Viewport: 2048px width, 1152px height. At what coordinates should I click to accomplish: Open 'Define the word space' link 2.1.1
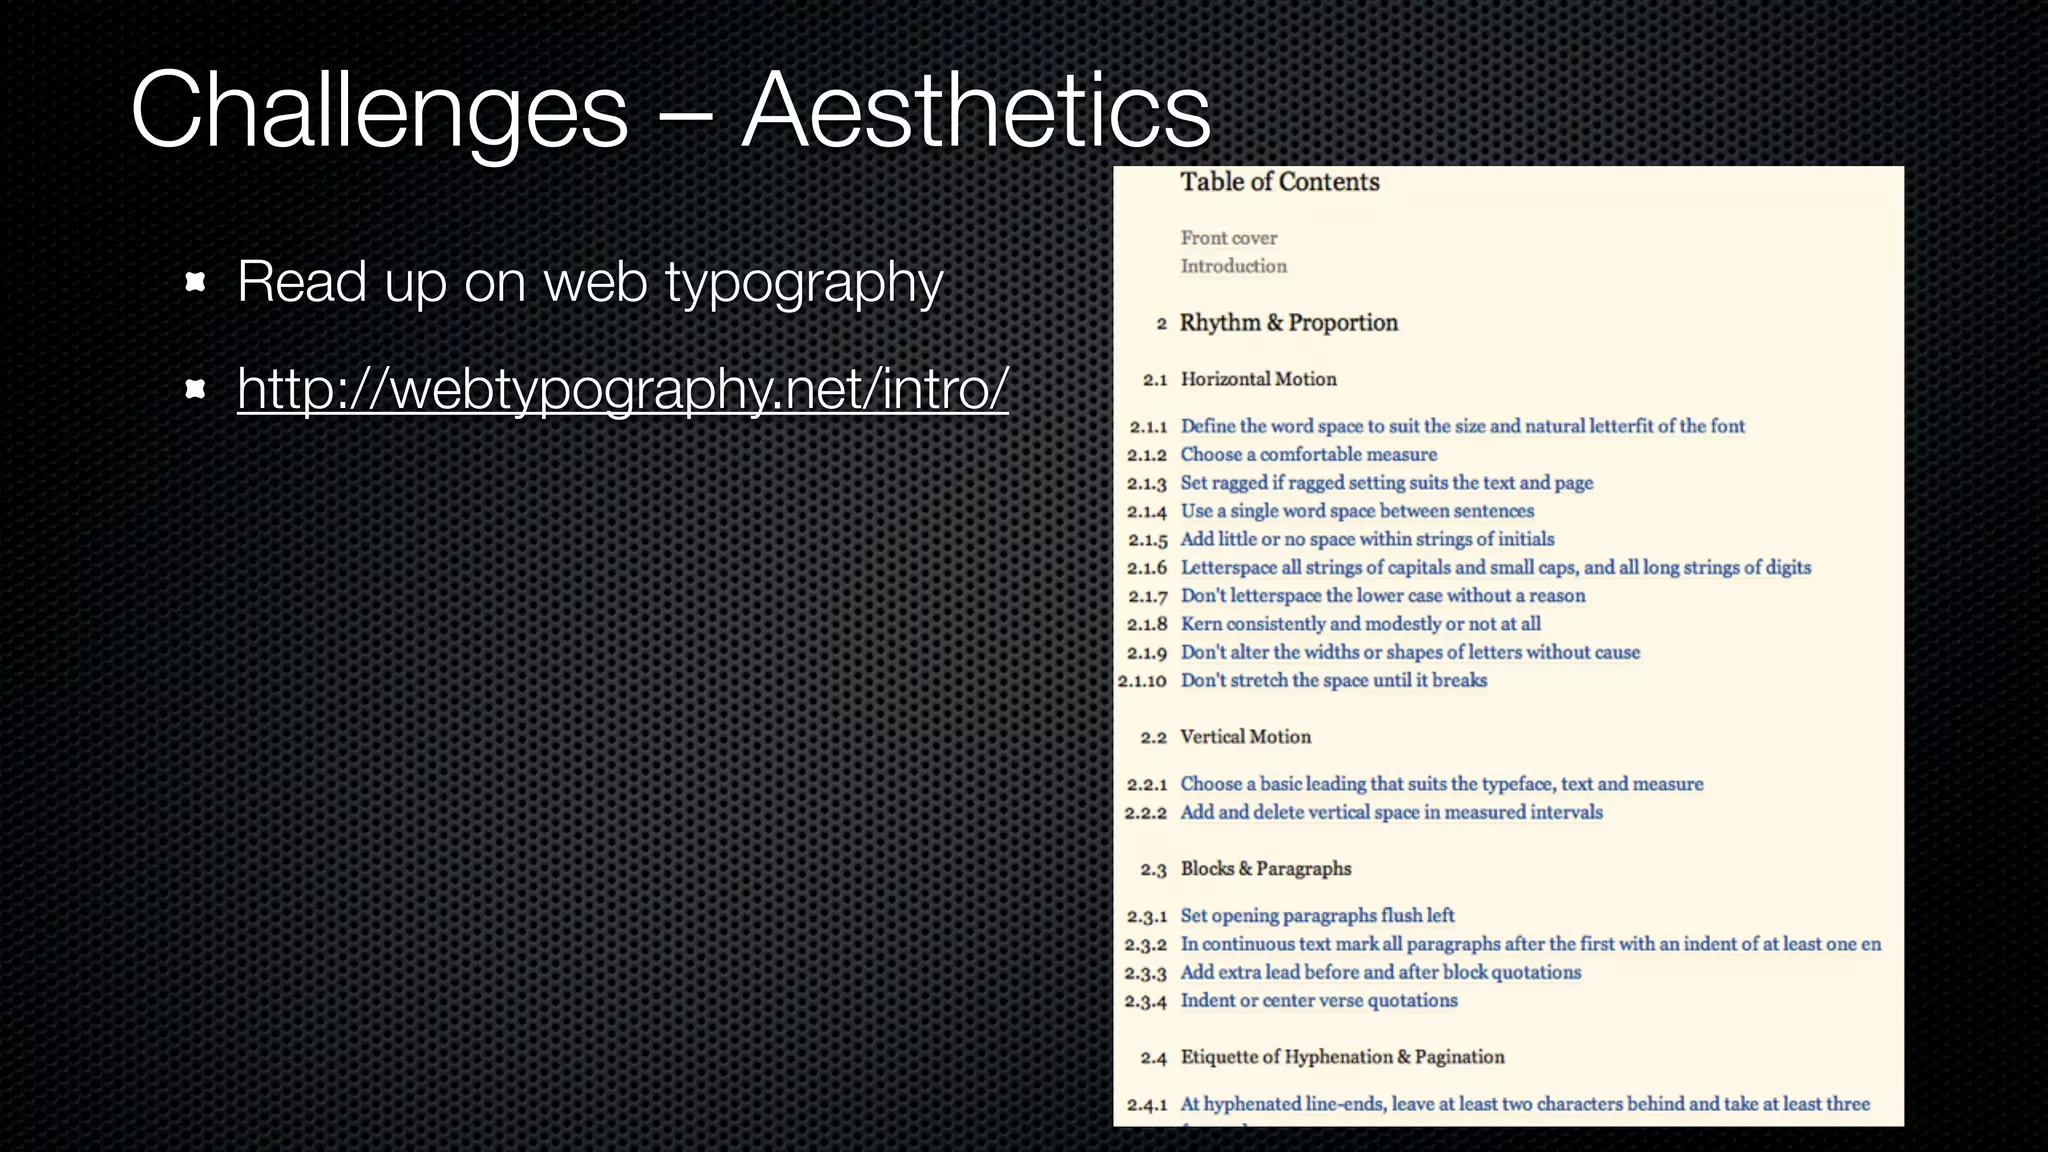pos(1463,426)
